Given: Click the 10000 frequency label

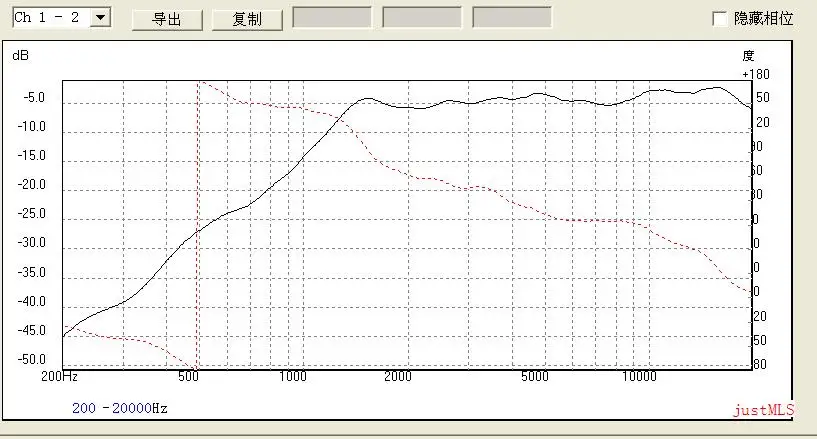Looking at the screenshot, I should click(639, 377).
